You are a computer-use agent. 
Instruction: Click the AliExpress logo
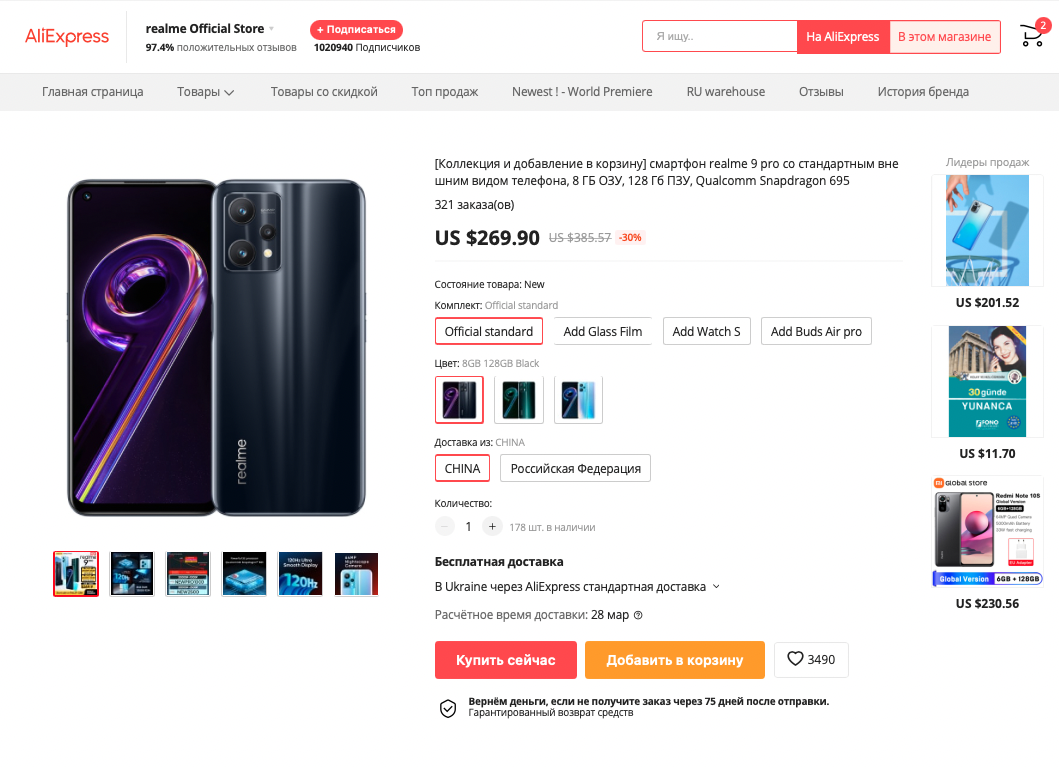[67, 37]
